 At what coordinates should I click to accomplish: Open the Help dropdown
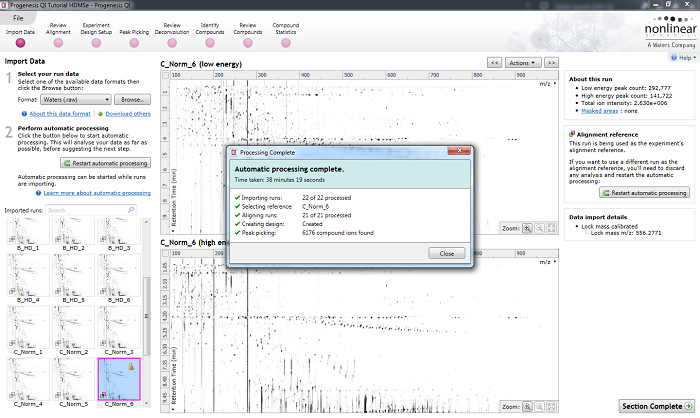tap(683, 58)
